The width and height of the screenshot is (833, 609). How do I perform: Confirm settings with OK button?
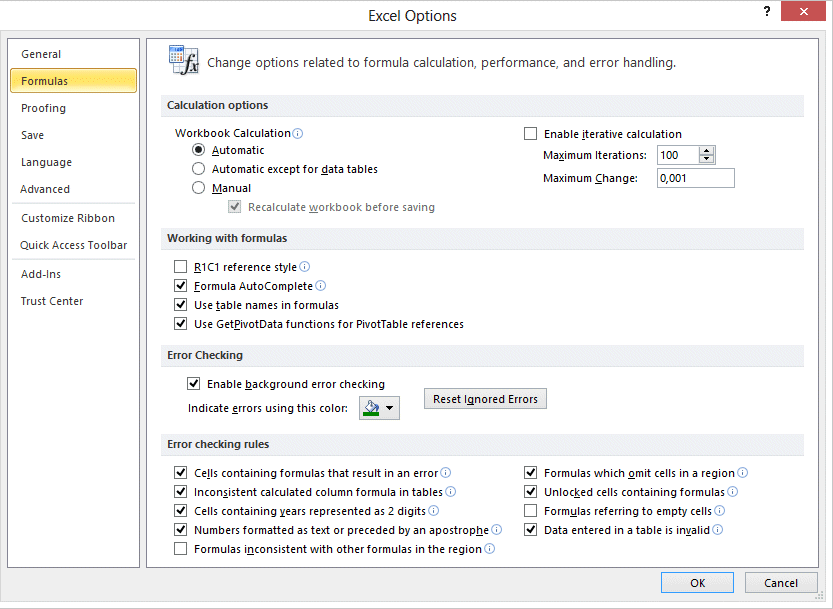[698, 583]
